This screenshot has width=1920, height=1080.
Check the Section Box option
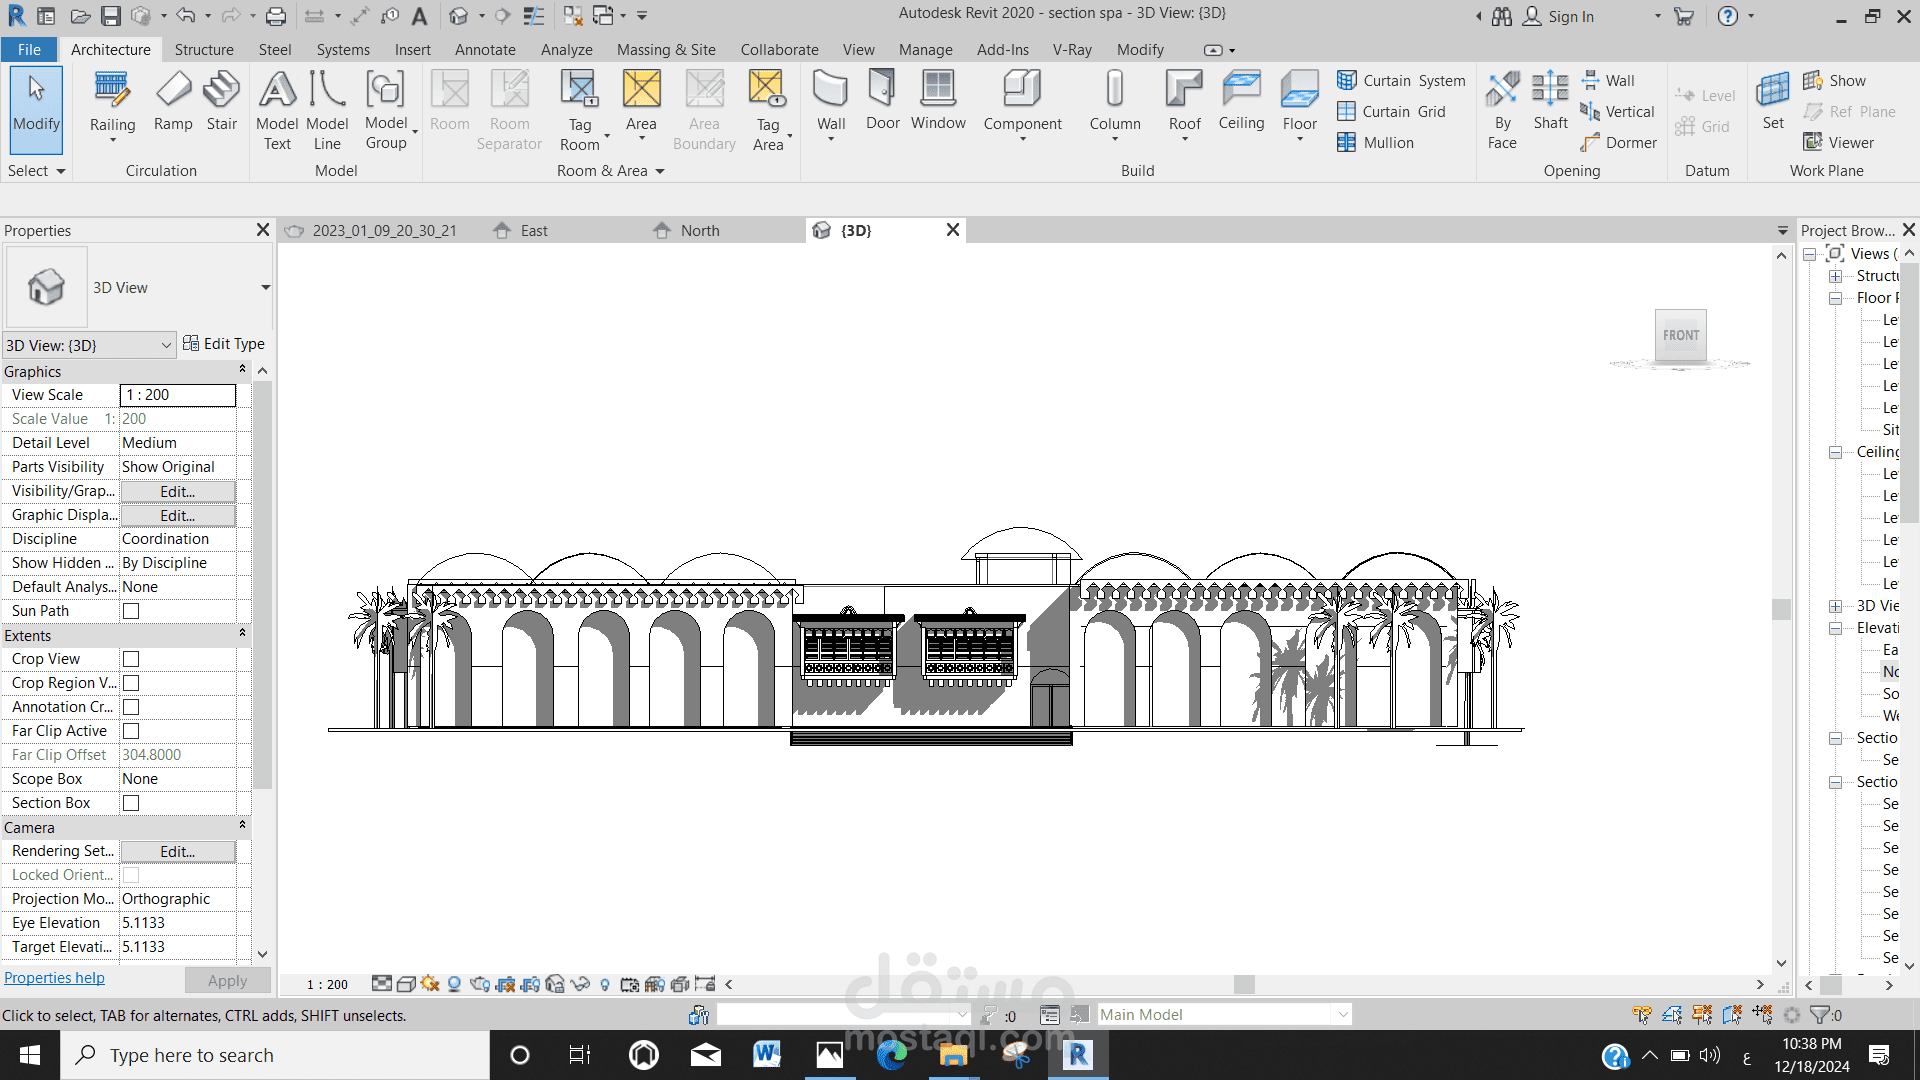click(131, 803)
